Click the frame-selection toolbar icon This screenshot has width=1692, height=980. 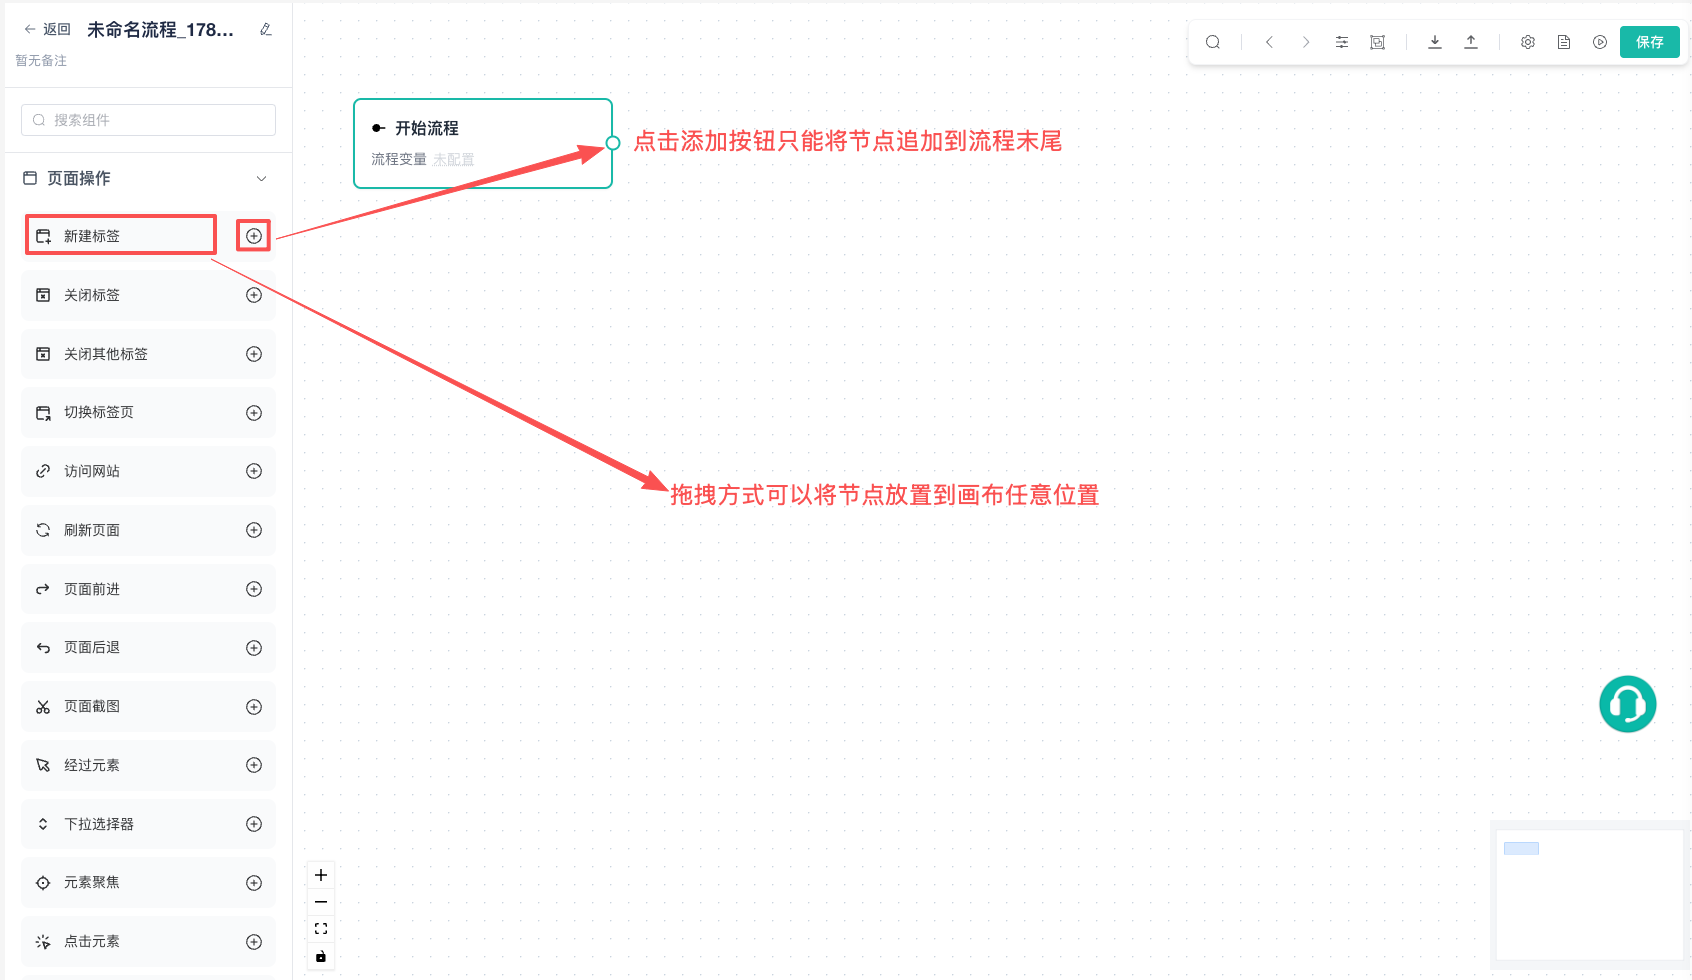1378,42
